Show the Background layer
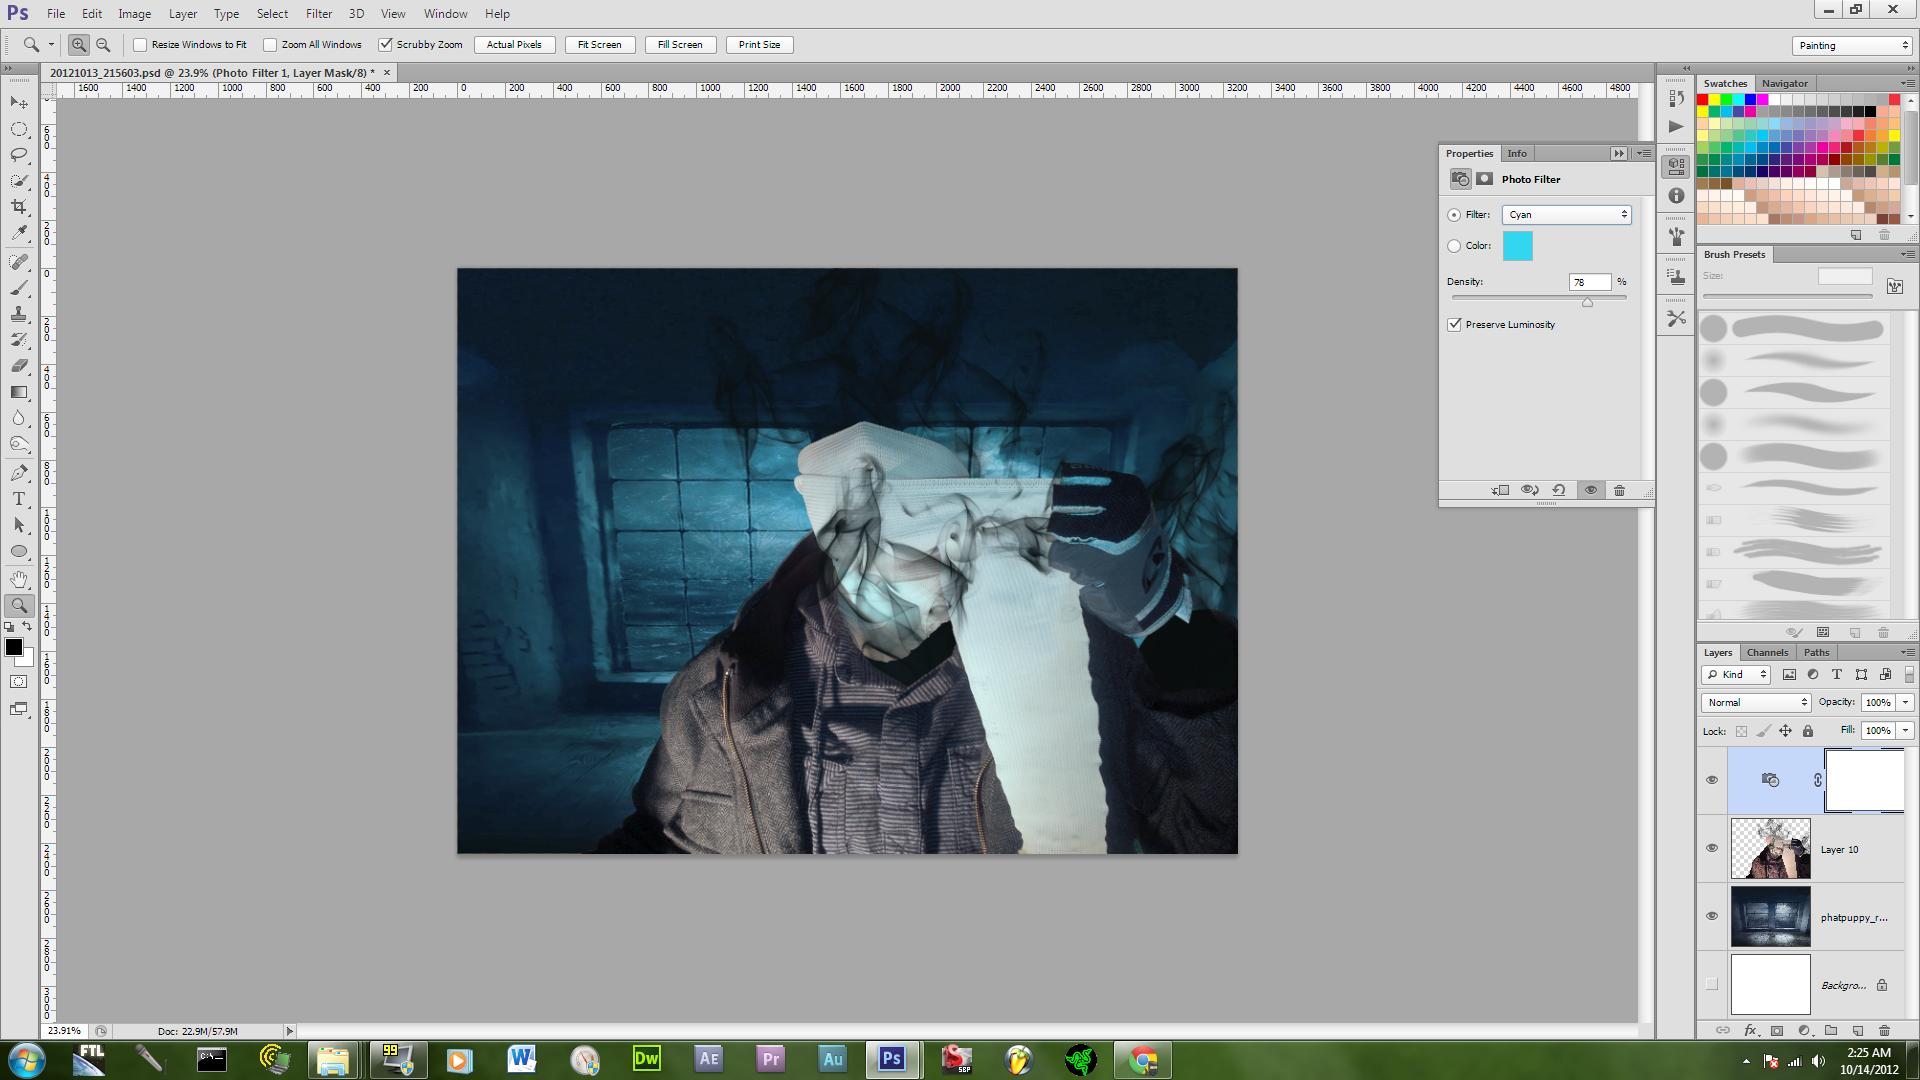Viewport: 1920px width, 1080px height. [x=1712, y=984]
